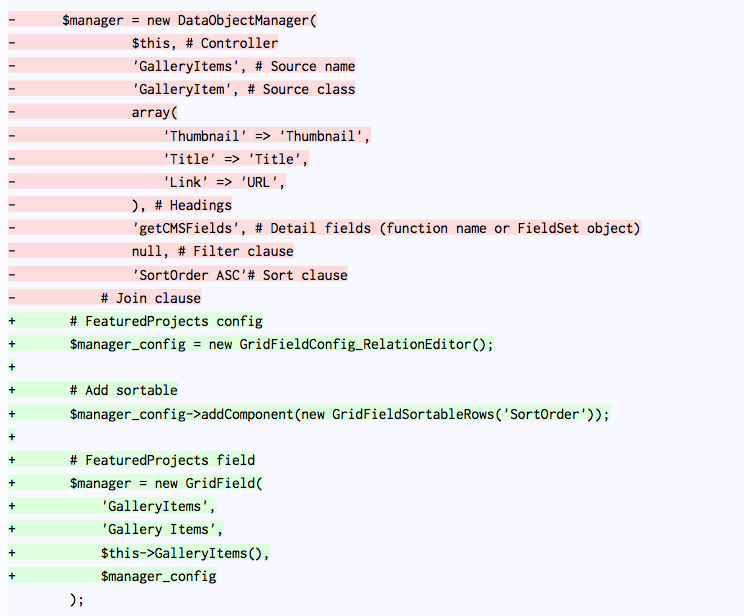Screen dimensions: 744x616
Task: Click the removed line creating DataObjectManager
Action: [194, 20]
